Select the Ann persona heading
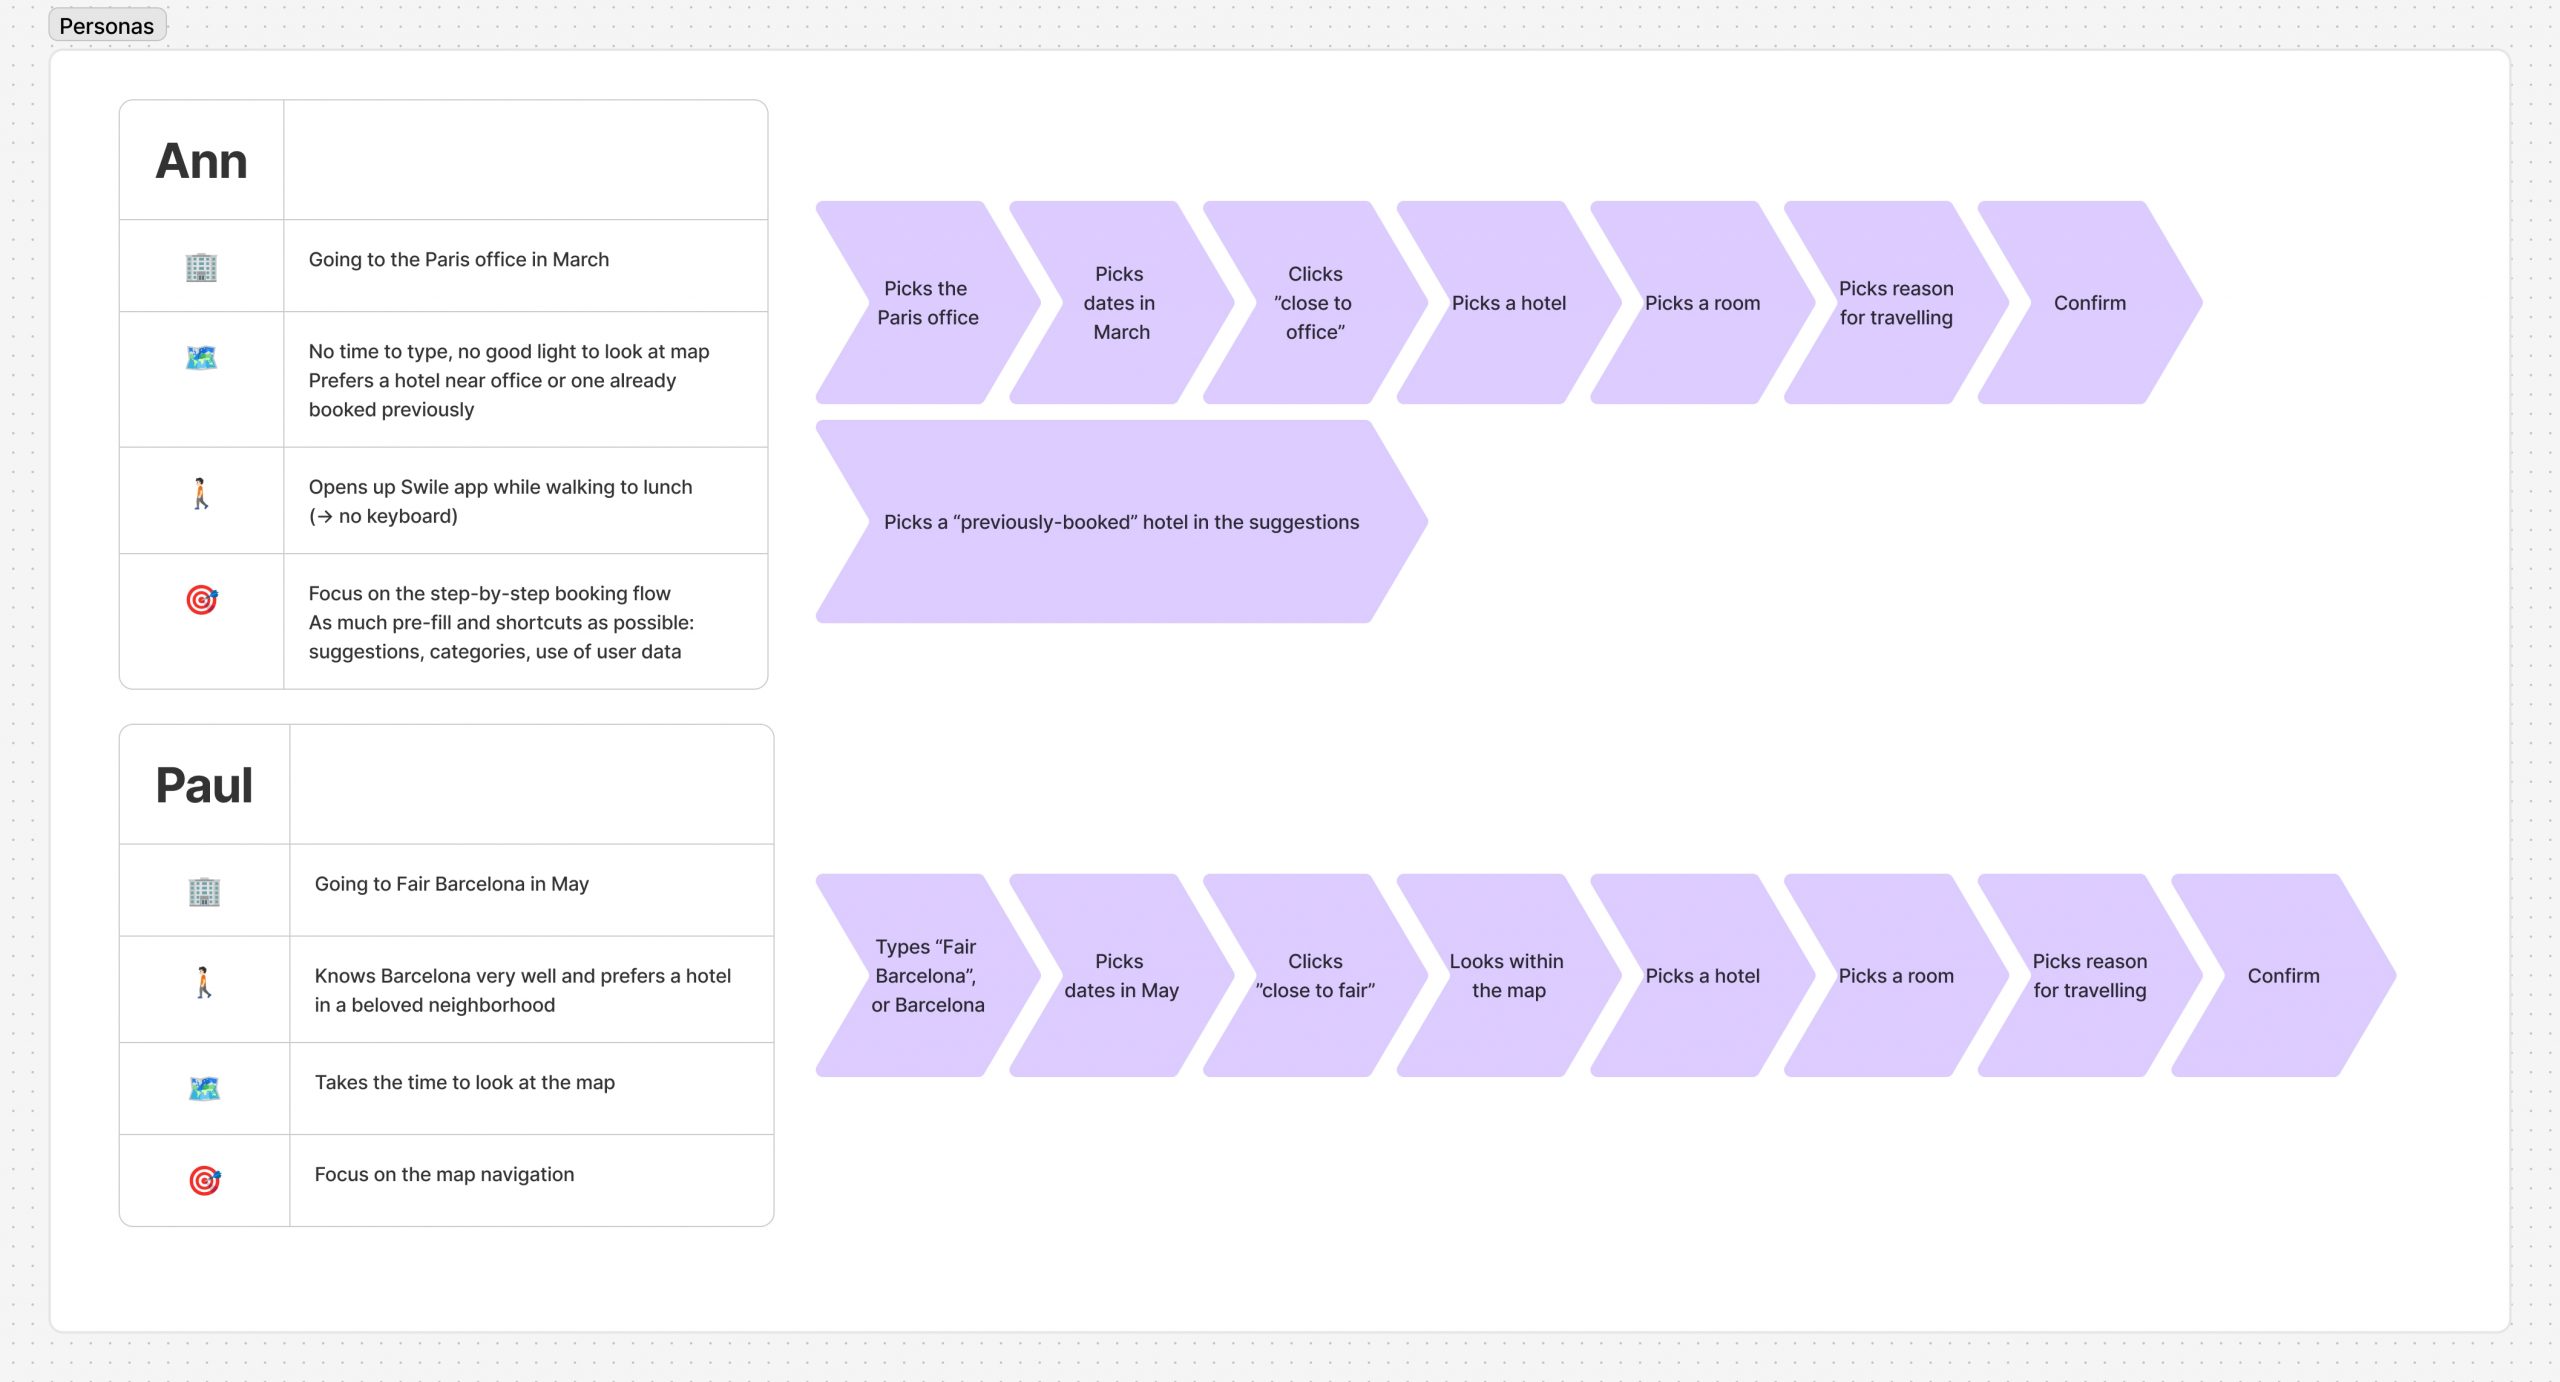 click(x=201, y=161)
